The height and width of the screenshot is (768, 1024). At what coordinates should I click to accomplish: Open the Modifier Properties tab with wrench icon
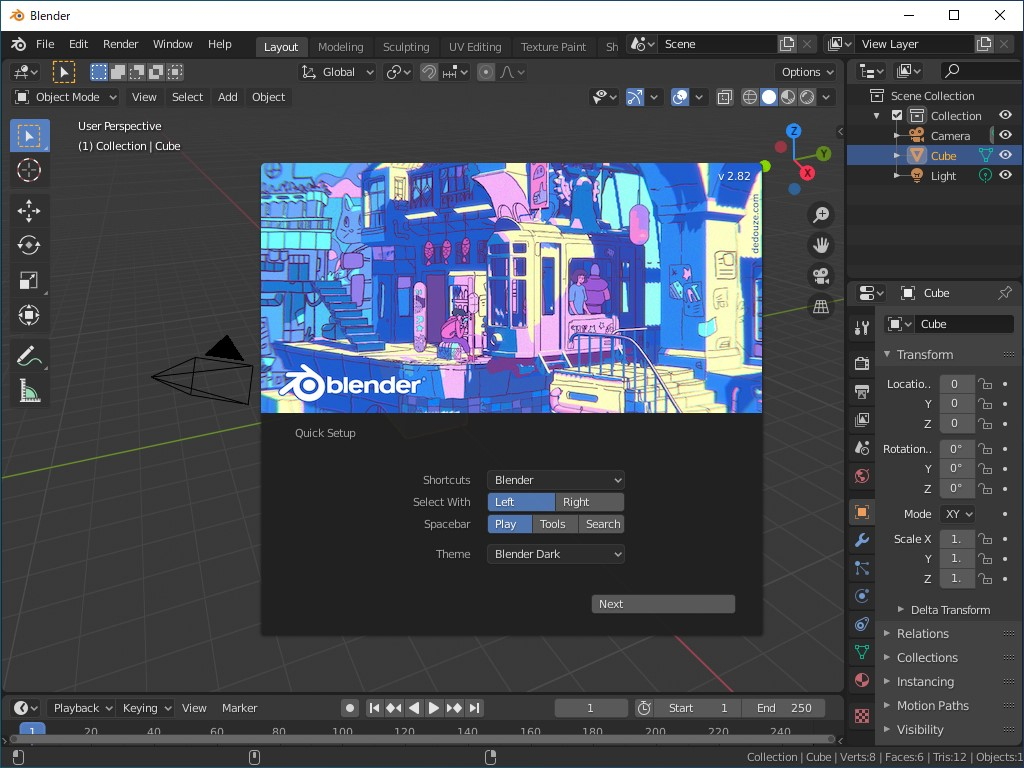coord(860,540)
